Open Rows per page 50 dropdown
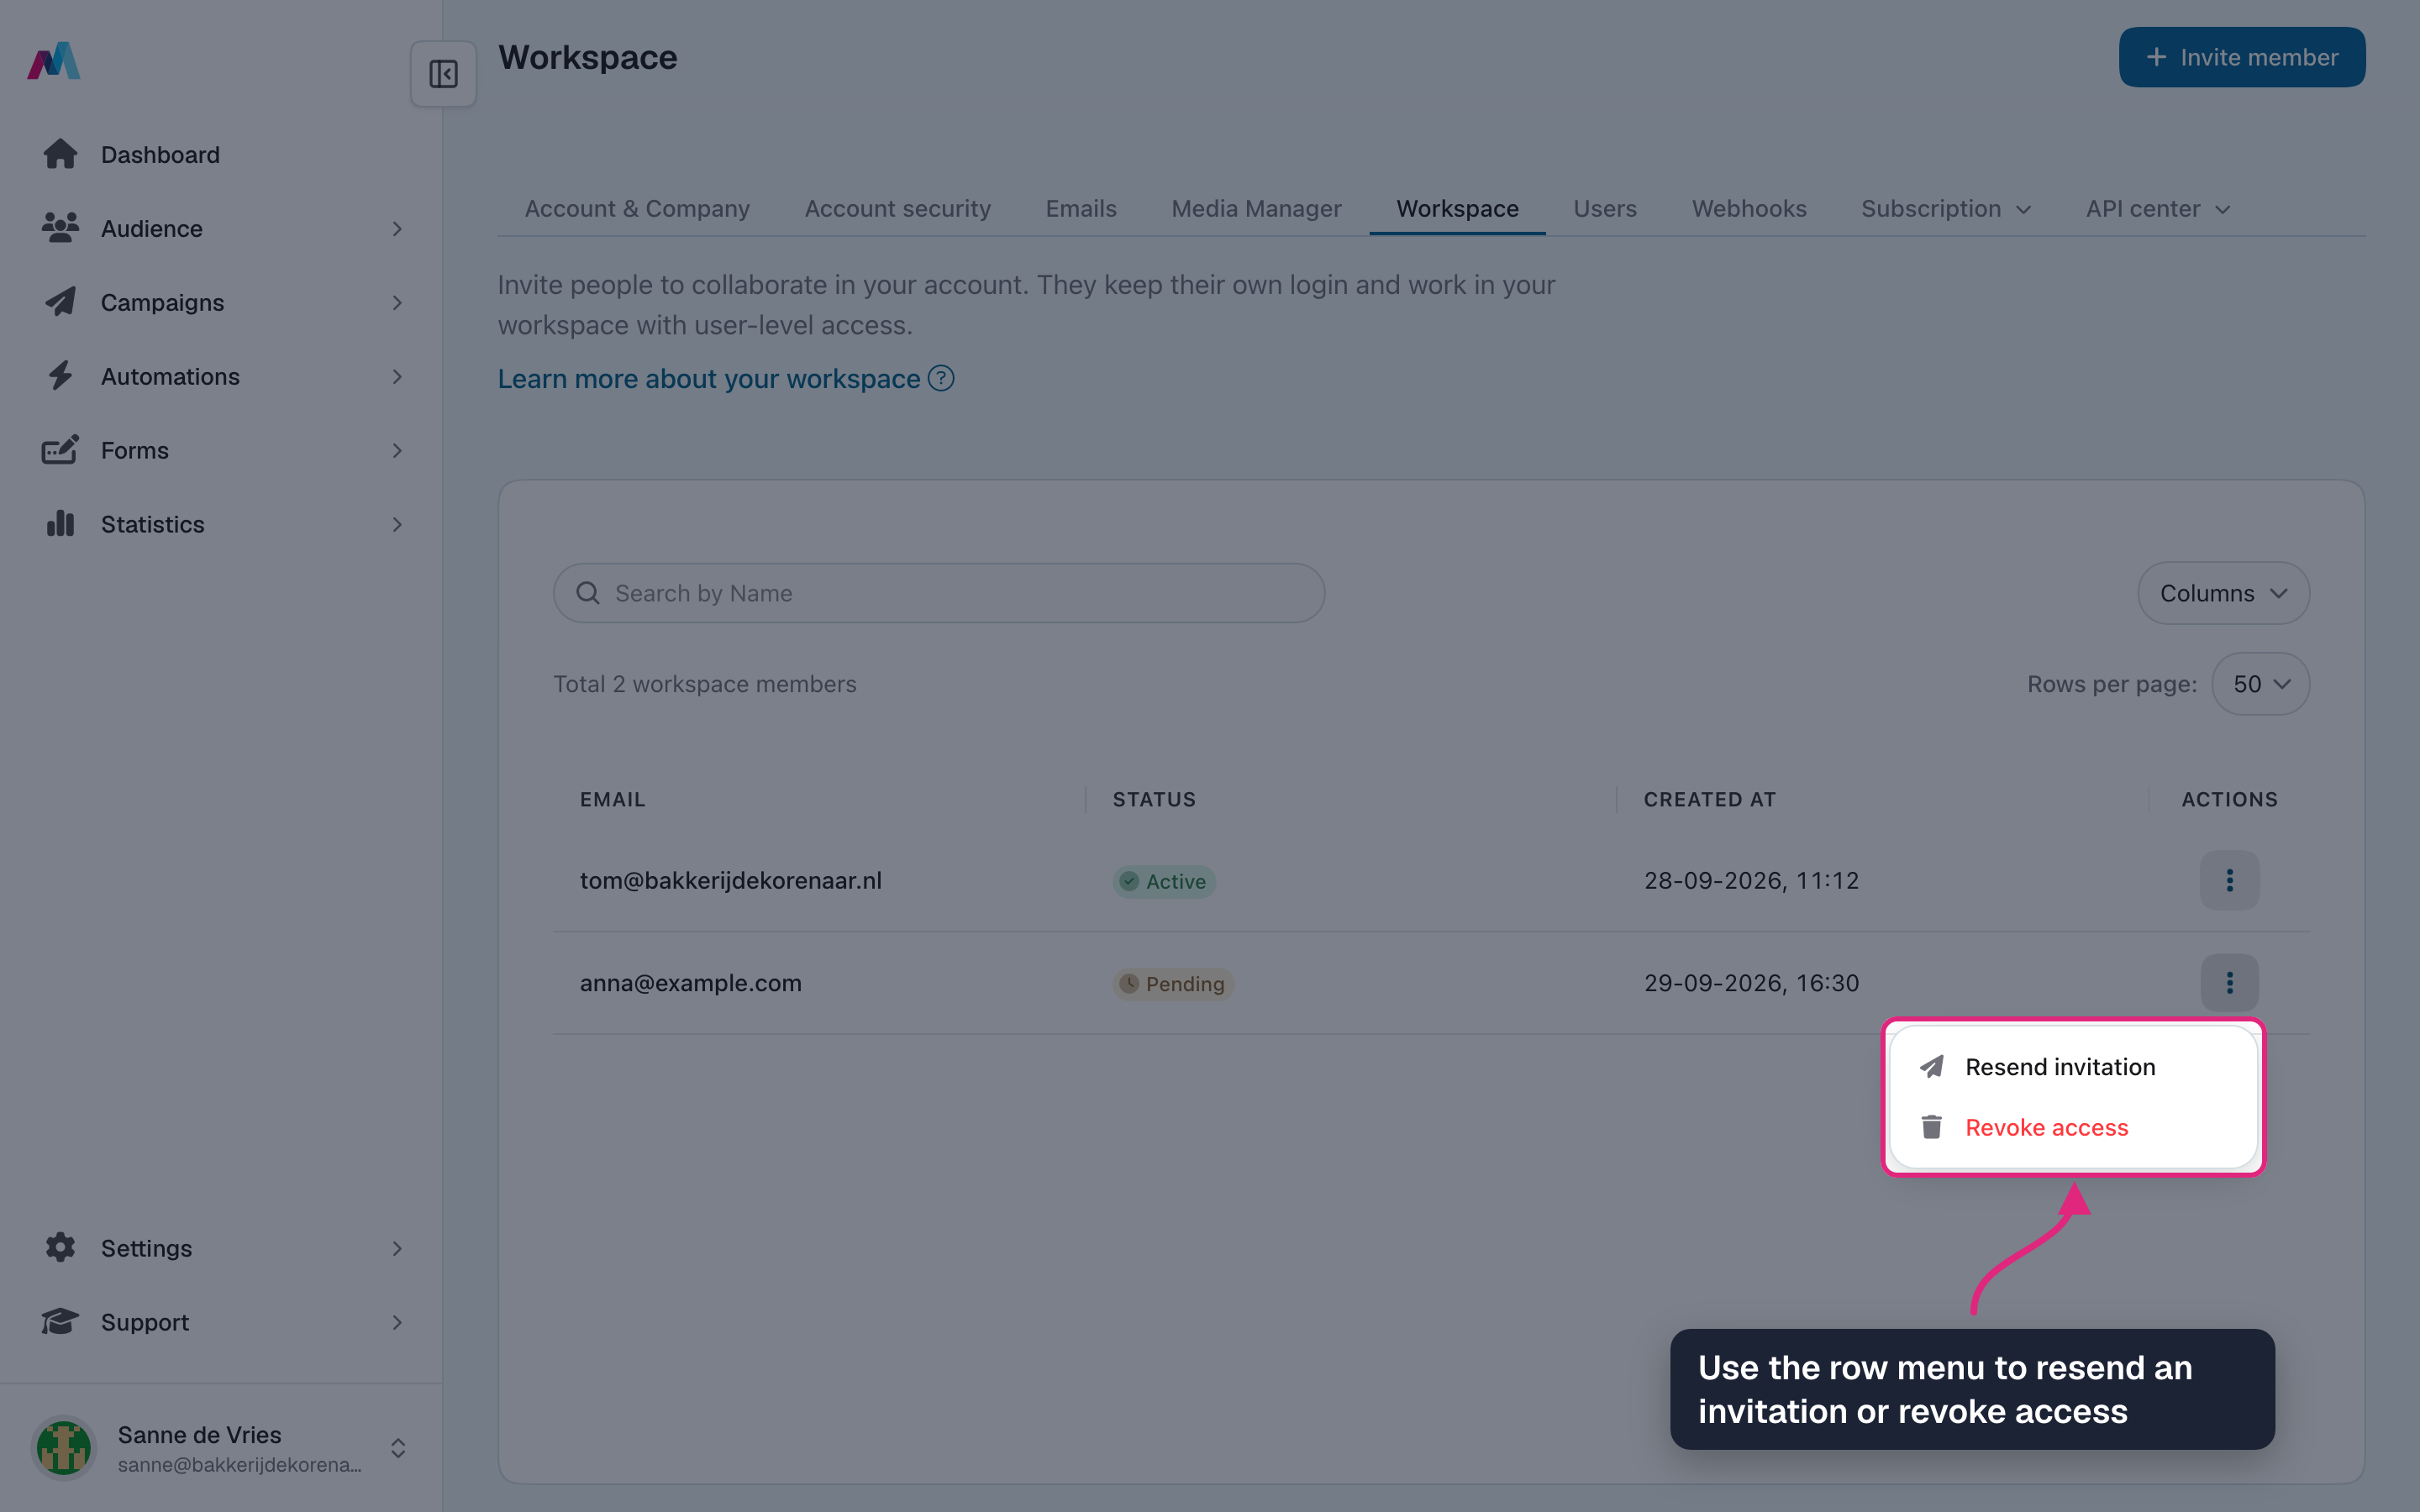The image size is (2420, 1512). point(2260,684)
